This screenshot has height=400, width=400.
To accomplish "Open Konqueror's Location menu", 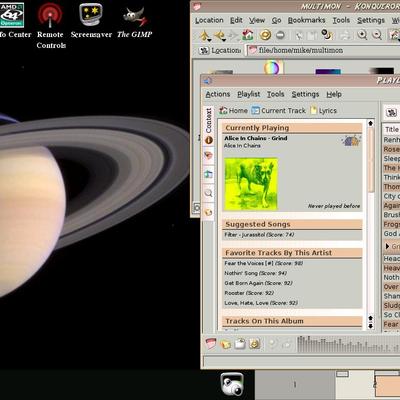I will 209,20.
